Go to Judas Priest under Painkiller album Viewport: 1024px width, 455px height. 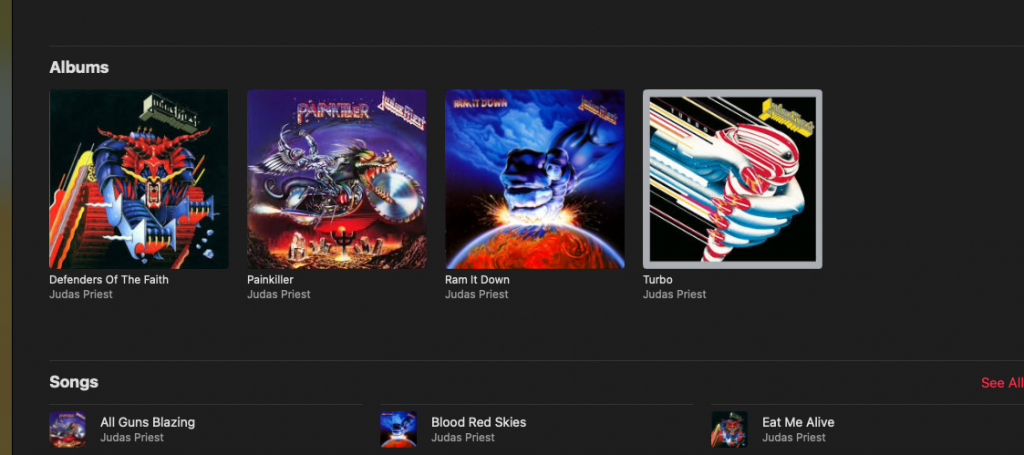coord(279,294)
